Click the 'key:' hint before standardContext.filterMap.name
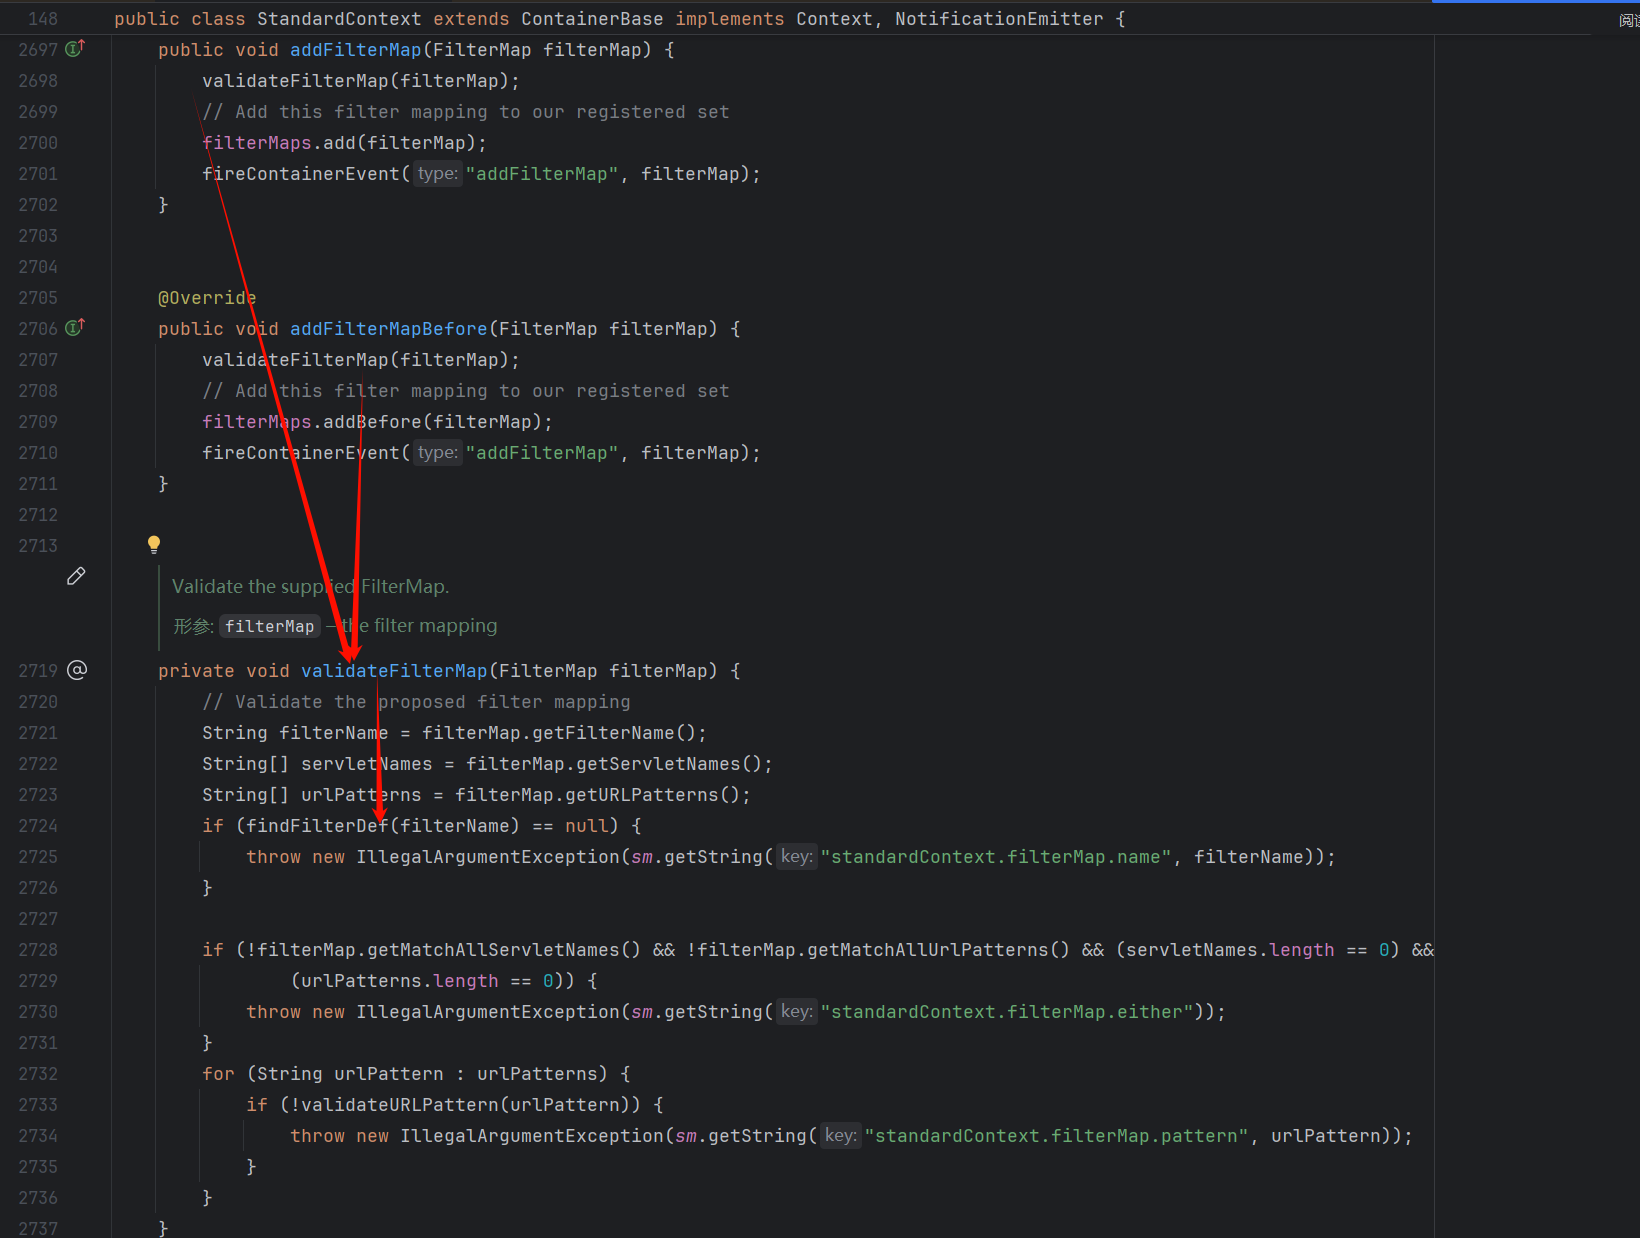The width and height of the screenshot is (1640, 1238). 796,857
